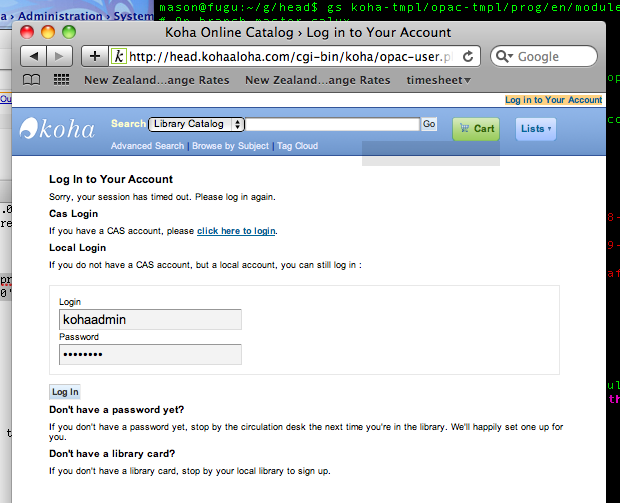Click the Login username field
620x503 pixels.
(x=150, y=319)
